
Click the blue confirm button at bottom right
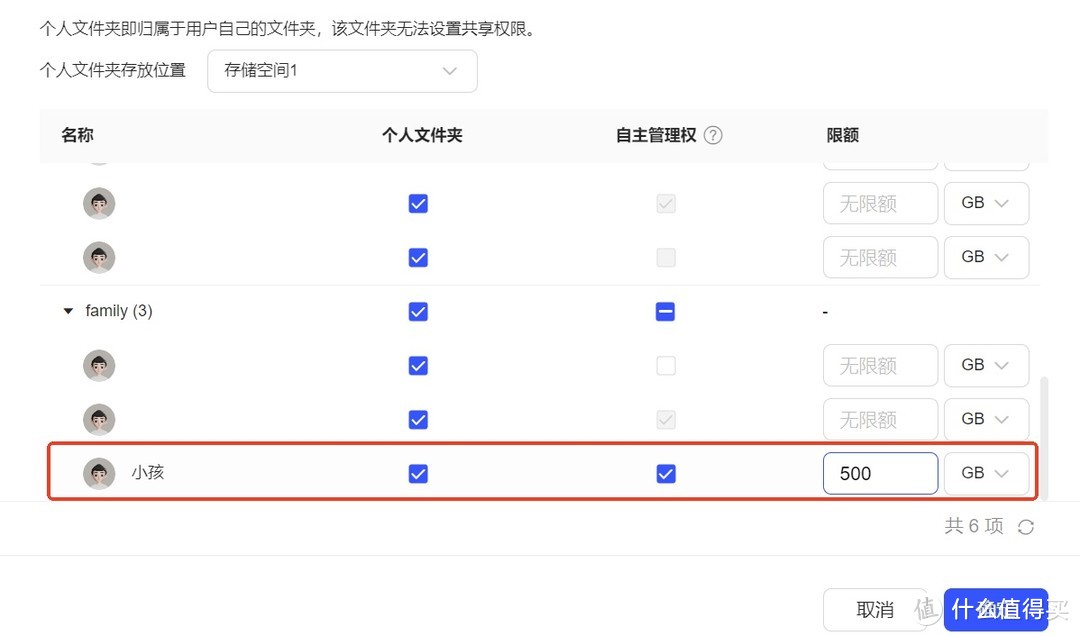point(996,609)
